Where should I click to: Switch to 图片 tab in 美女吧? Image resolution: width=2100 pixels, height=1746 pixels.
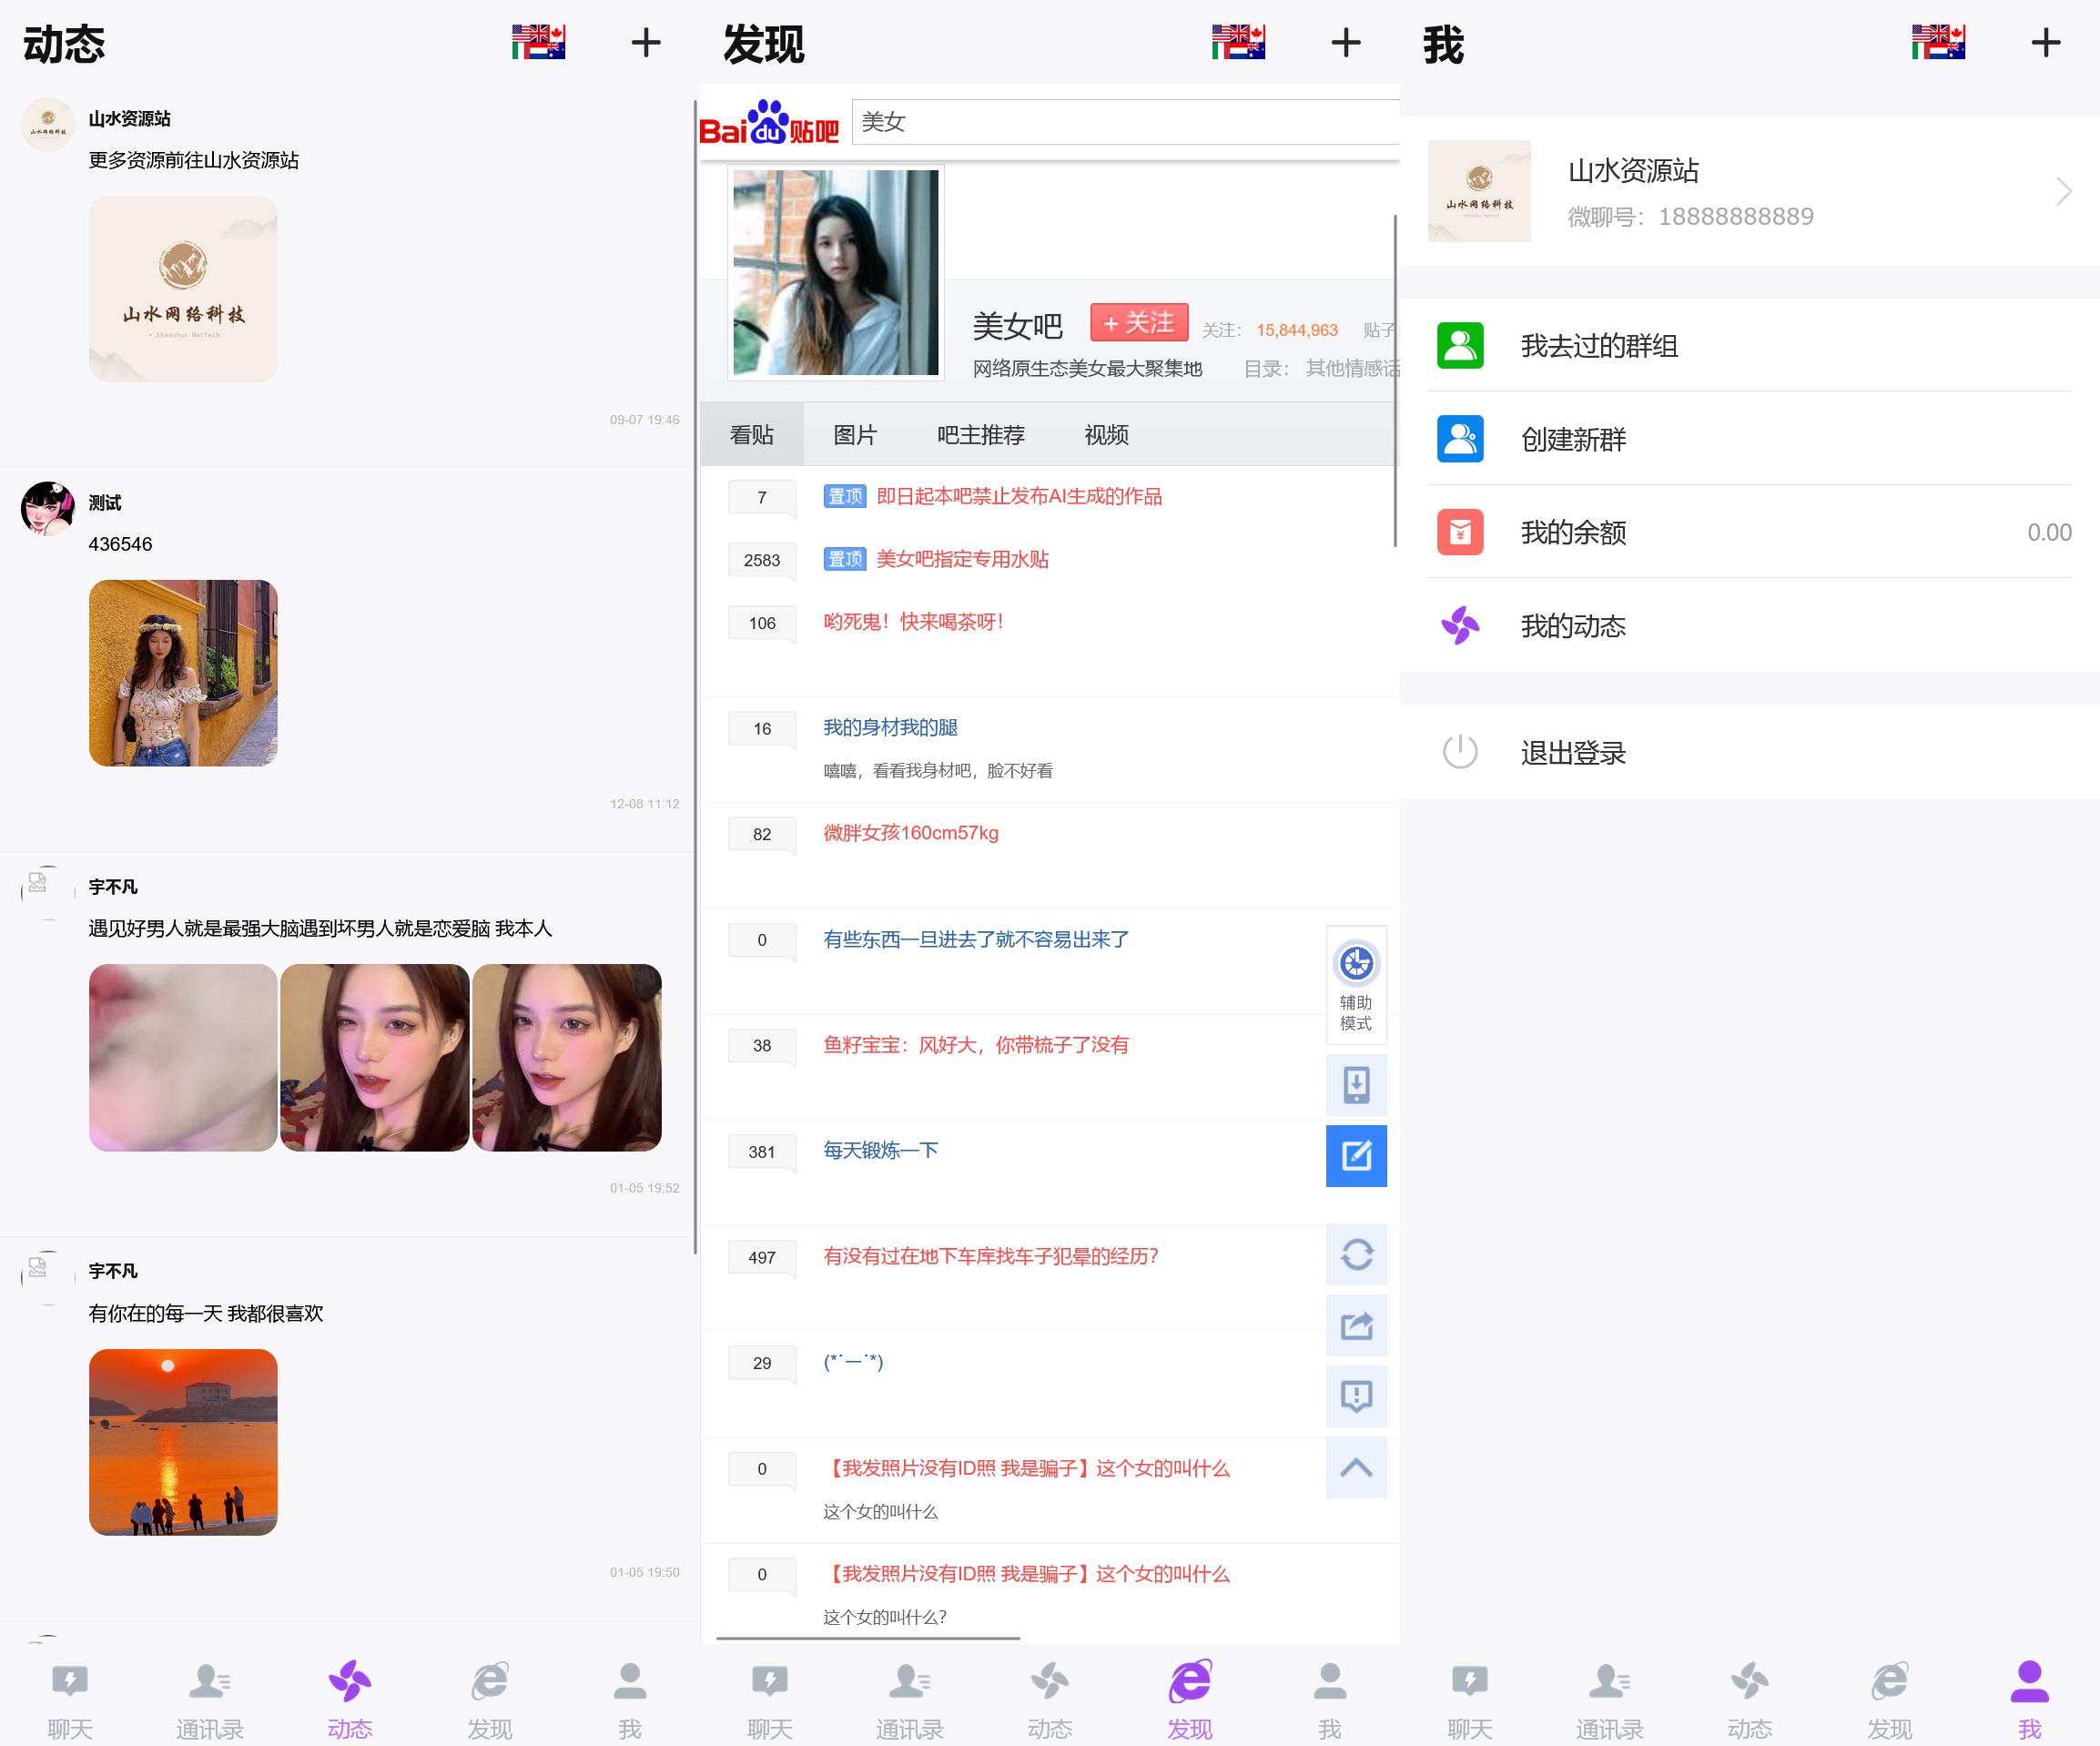coord(854,435)
